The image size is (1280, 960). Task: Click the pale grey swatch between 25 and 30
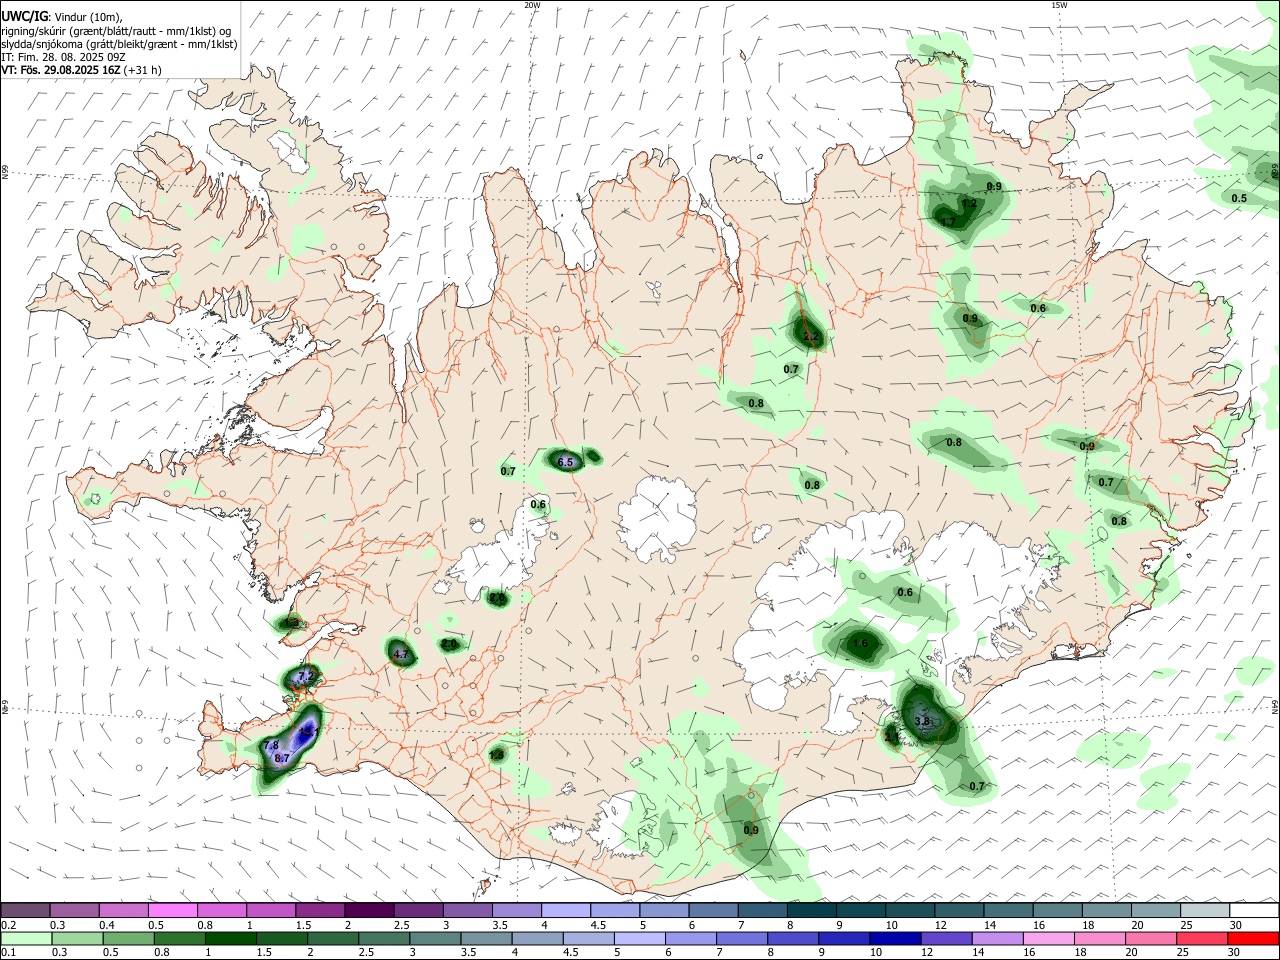point(1205,911)
